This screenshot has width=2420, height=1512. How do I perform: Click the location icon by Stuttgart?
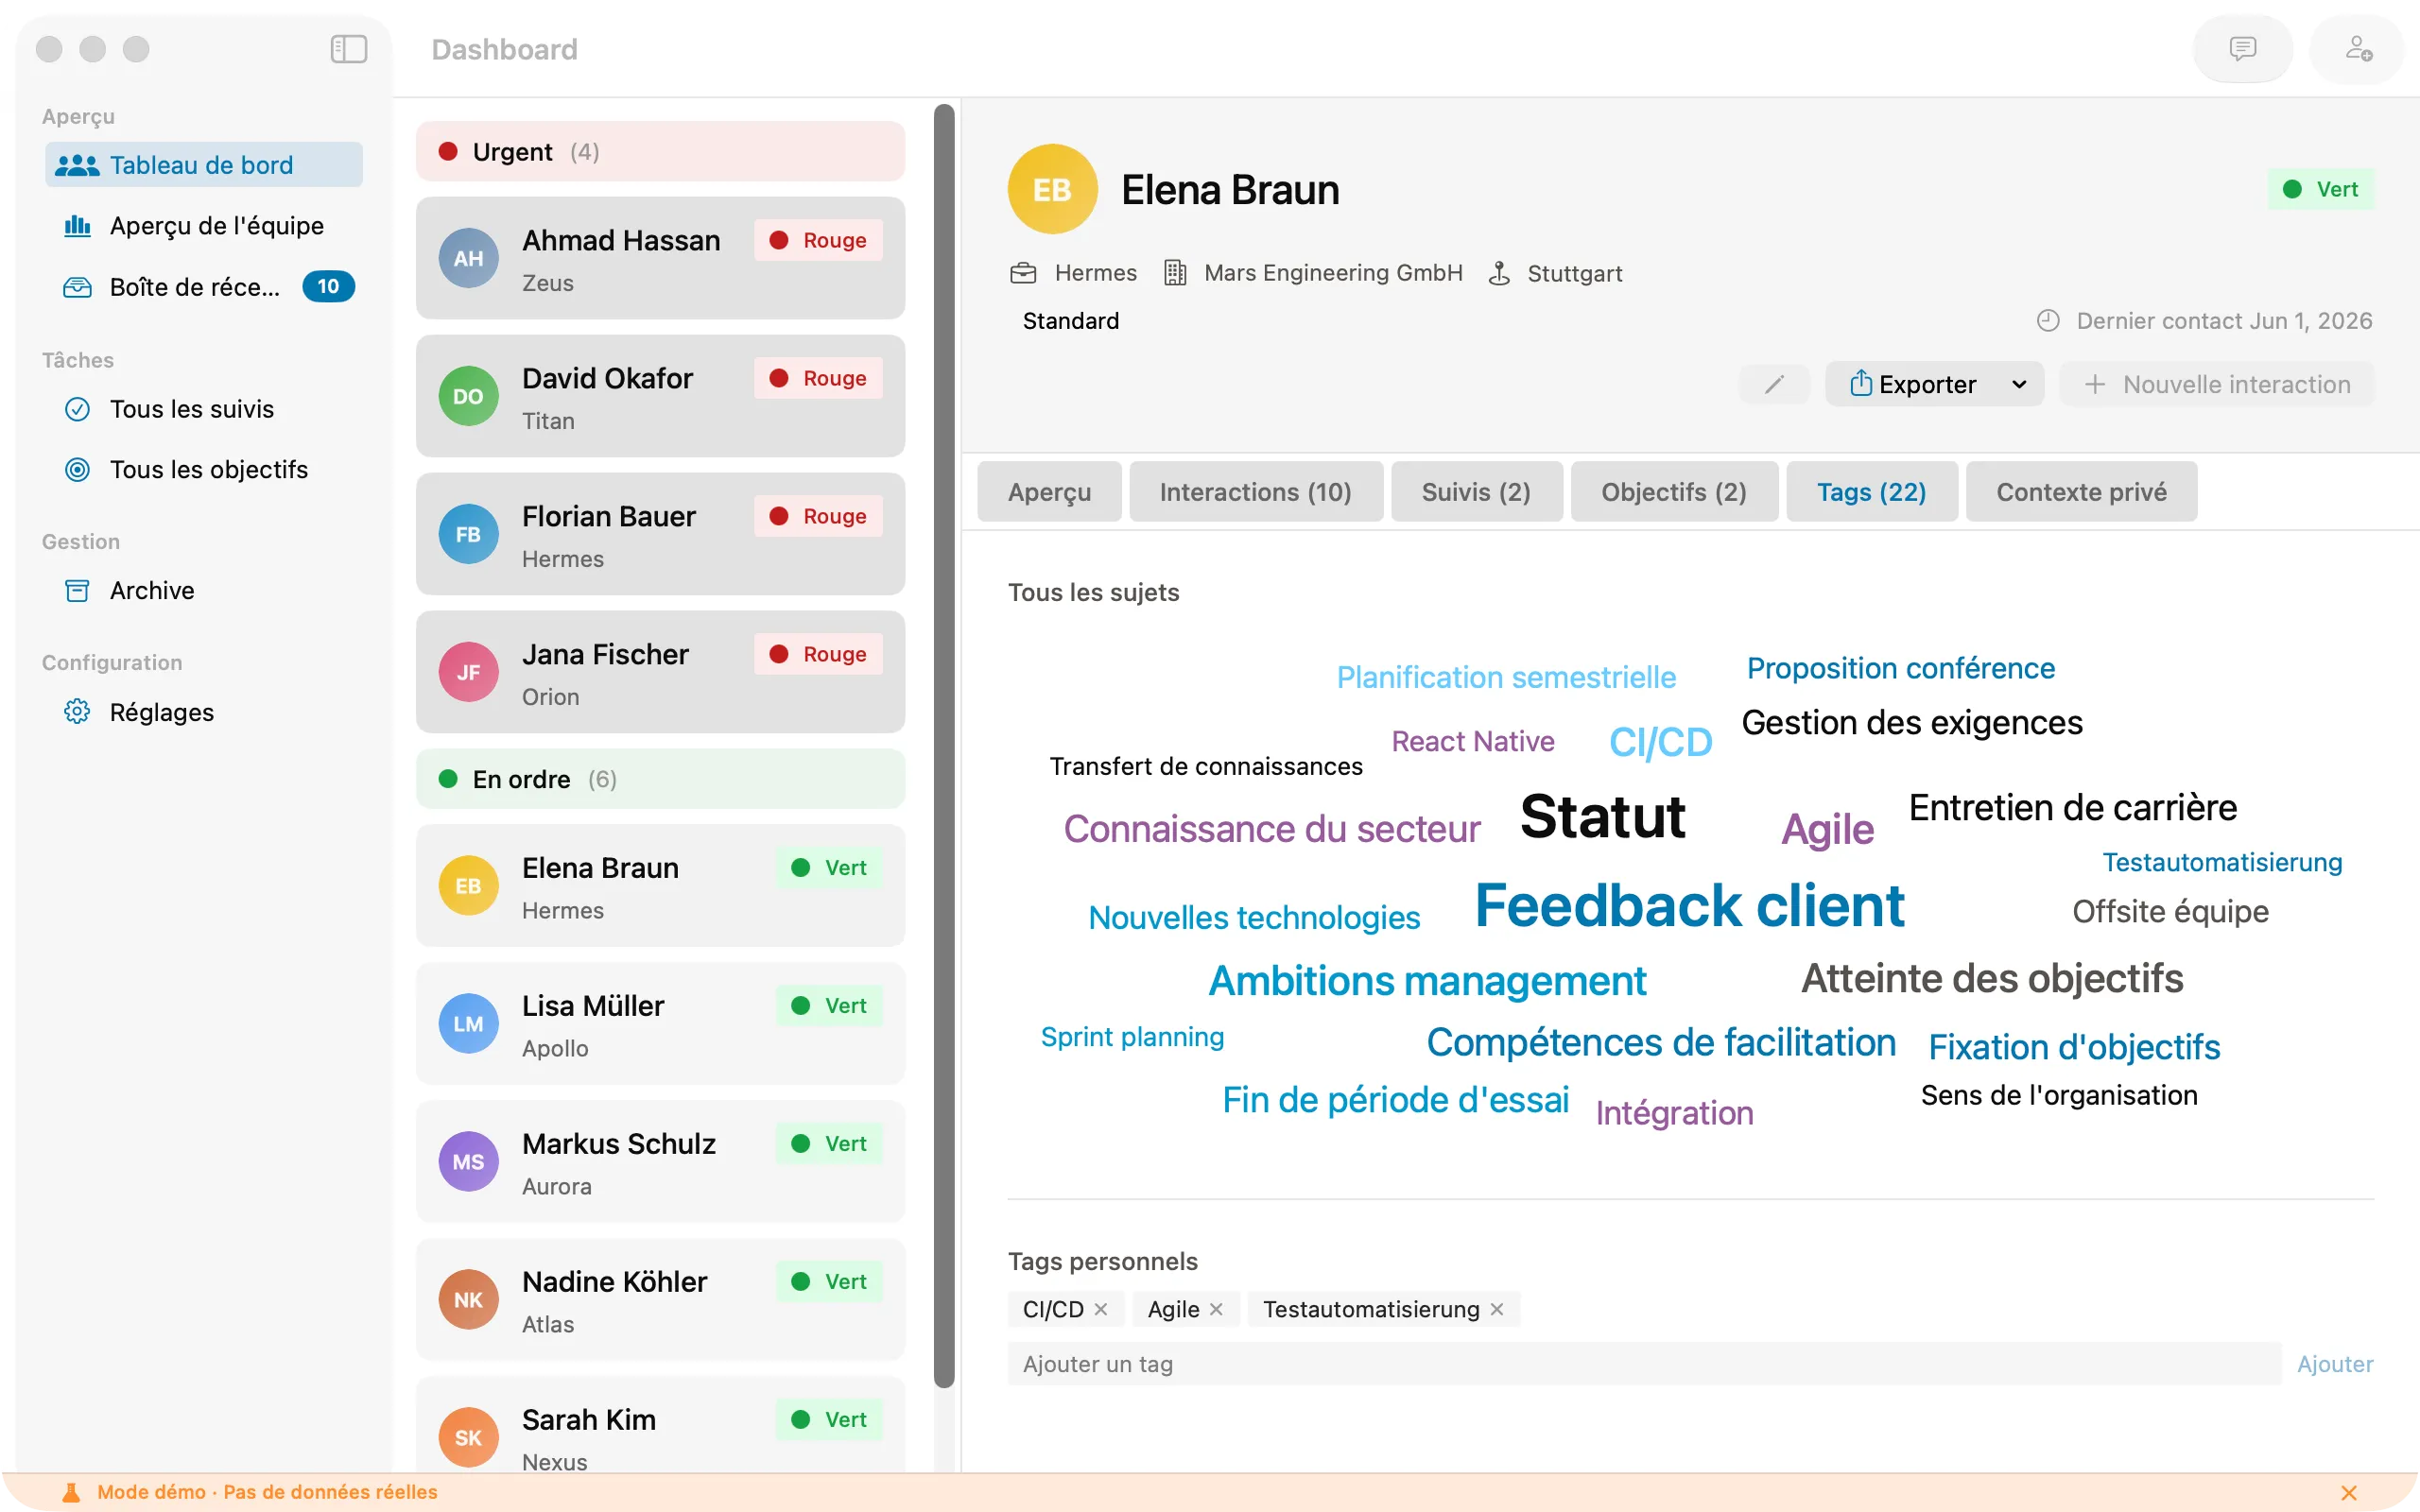[1499, 273]
